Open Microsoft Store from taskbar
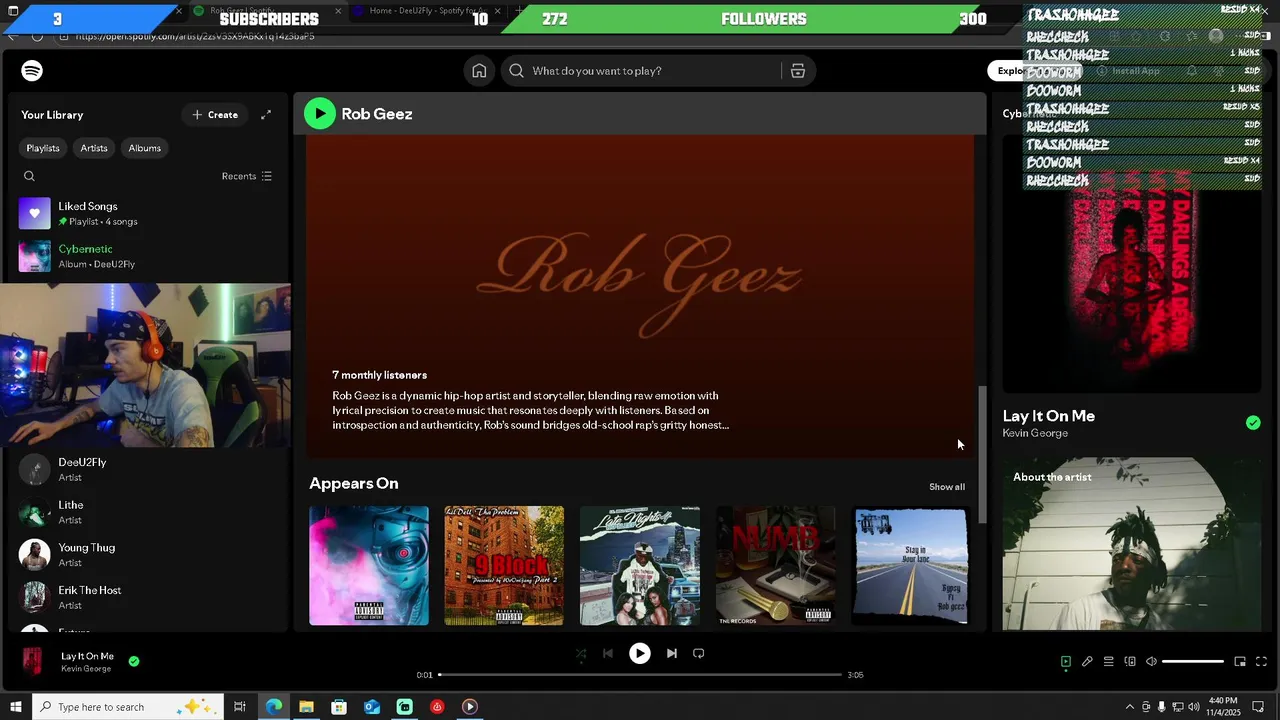Screen dimensions: 1280x720 (339, 707)
